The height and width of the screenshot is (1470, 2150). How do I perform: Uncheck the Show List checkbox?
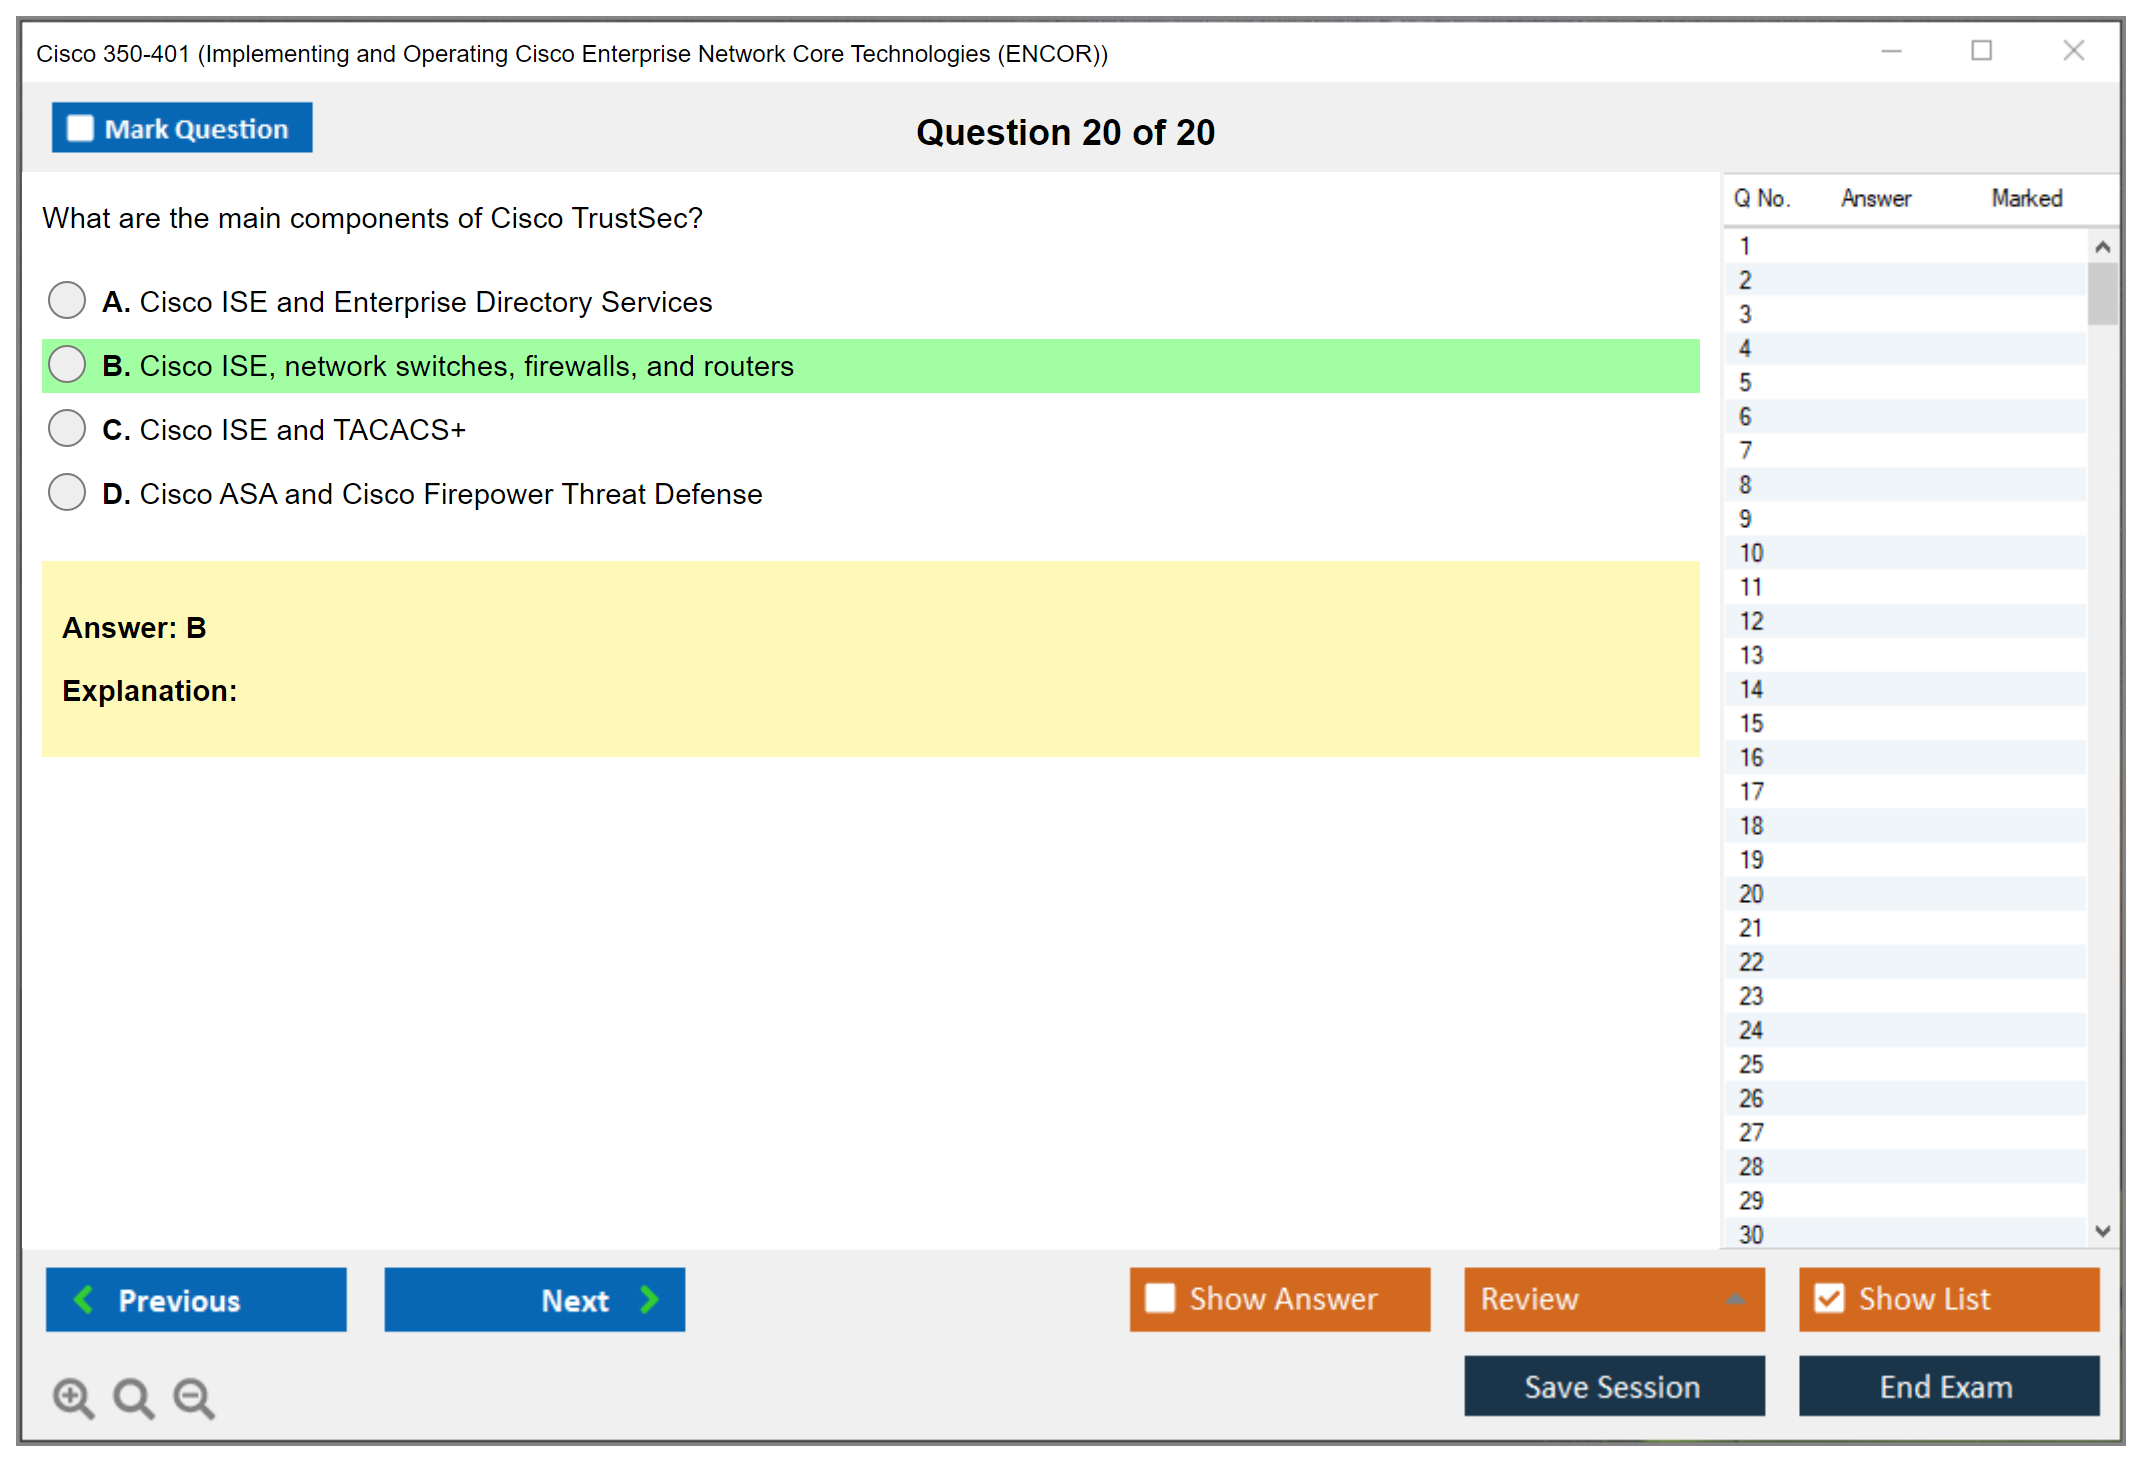pyautogui.click(x=1829, y=1298)
